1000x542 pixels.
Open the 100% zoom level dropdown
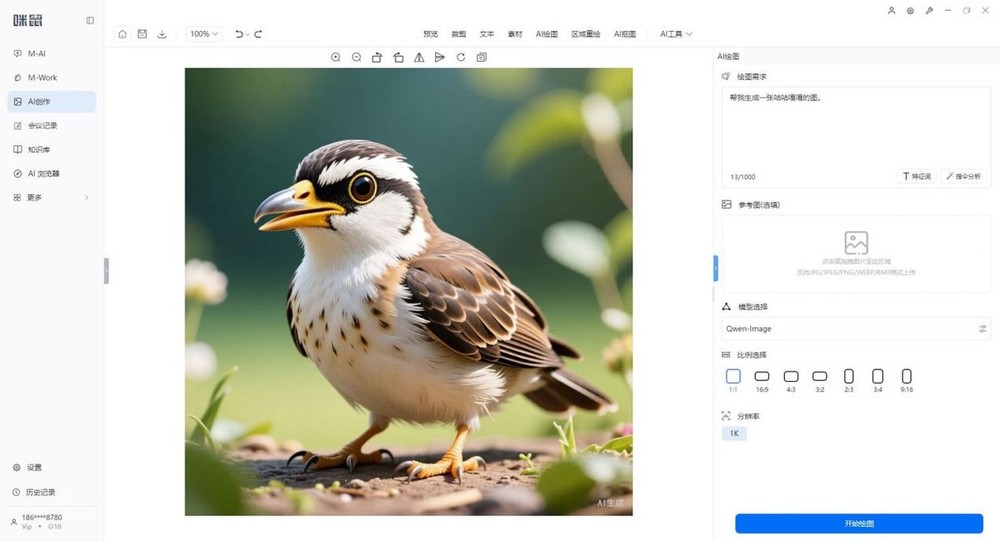pyautogui.click(x=204, y=34)
